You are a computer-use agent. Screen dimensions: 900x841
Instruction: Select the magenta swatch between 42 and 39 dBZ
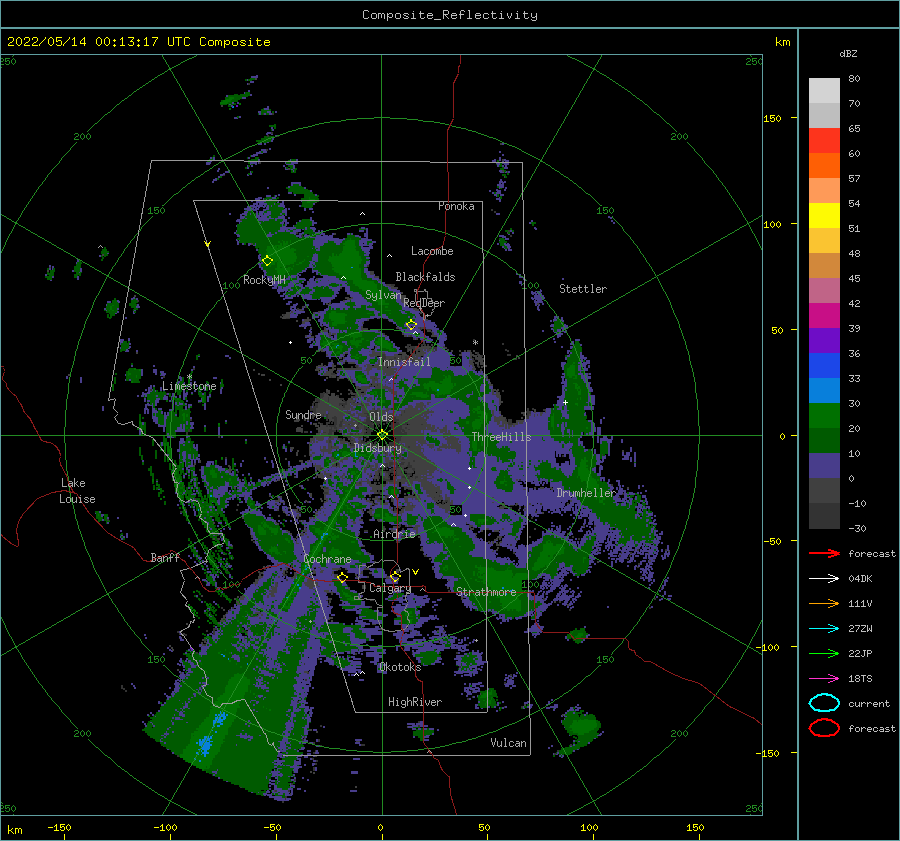point(824,316)
